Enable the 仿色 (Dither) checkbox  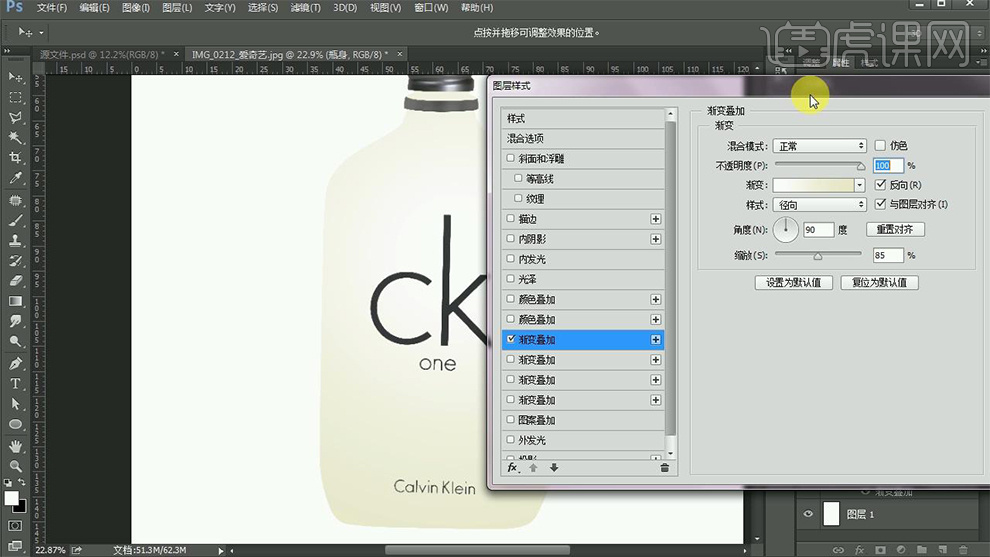tap(880, 146)
